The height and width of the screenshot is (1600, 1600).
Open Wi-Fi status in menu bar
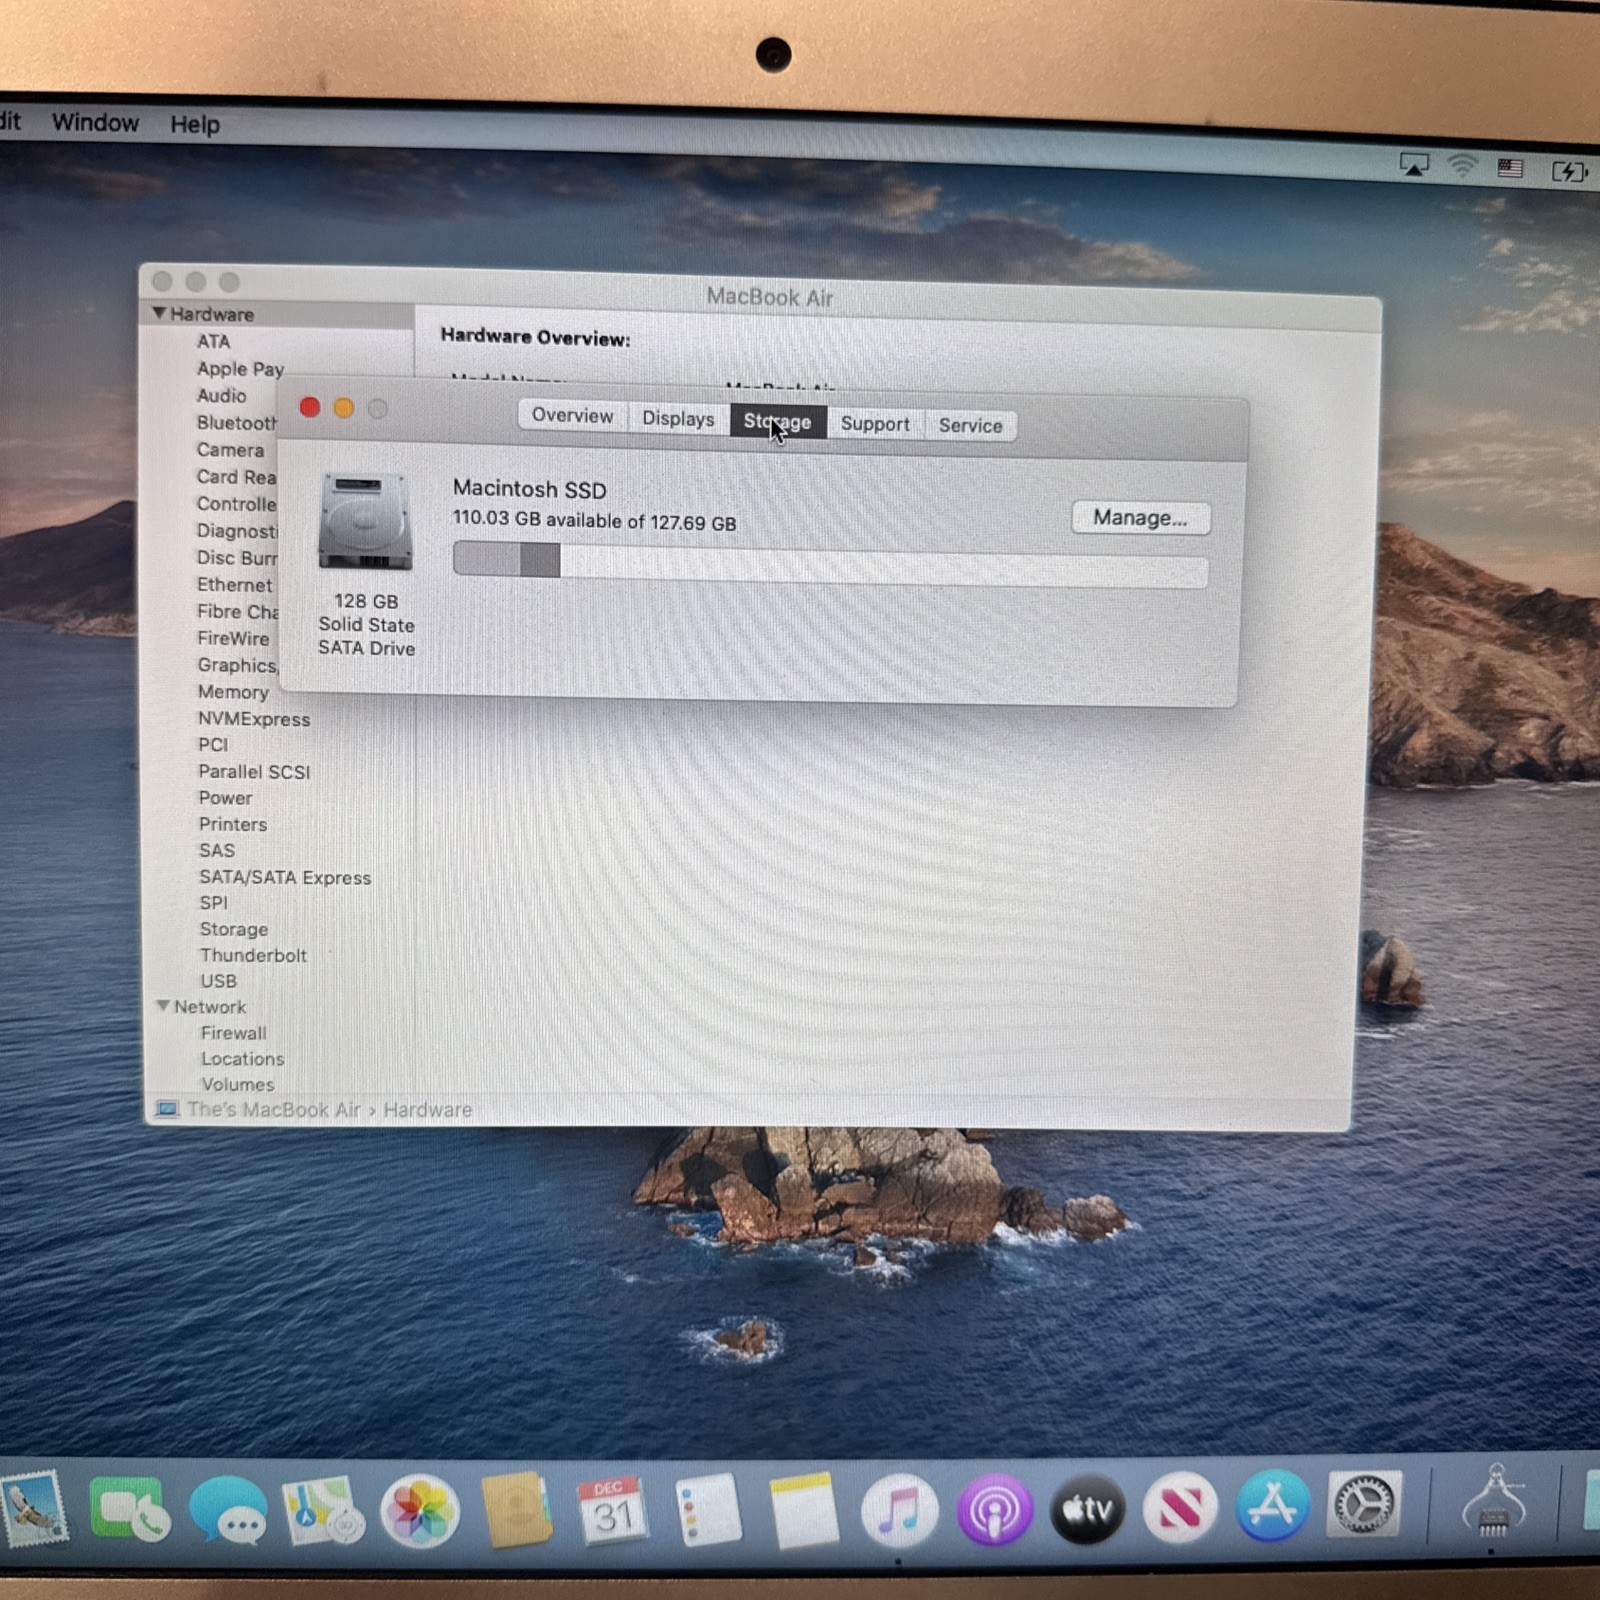point(1462,167)
